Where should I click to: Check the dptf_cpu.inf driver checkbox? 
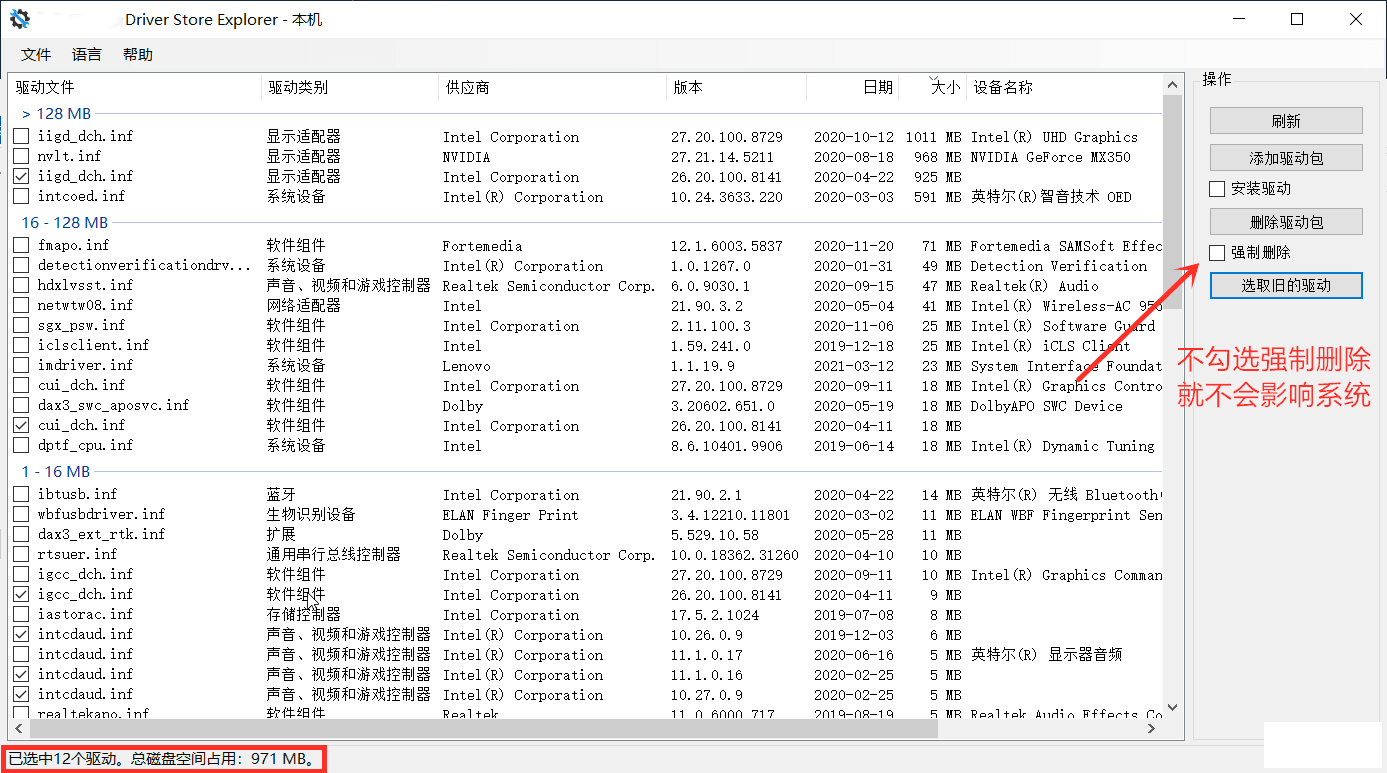point(21,446)
